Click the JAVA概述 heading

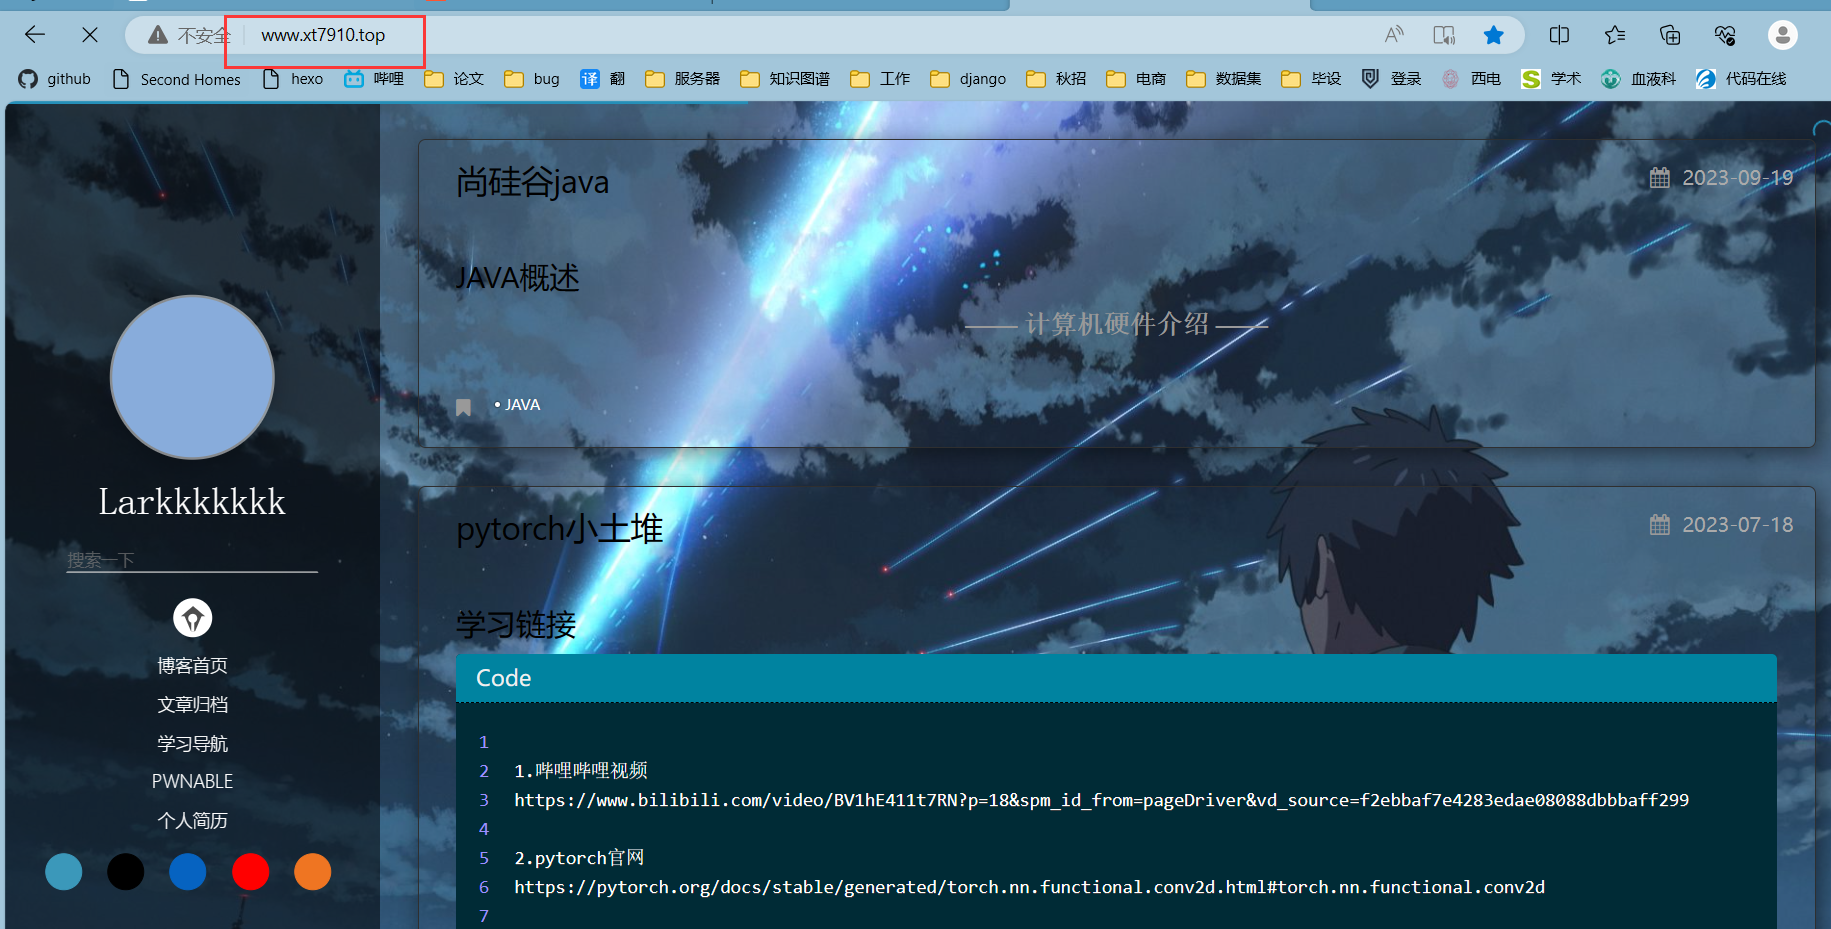[x=517, y=278]
